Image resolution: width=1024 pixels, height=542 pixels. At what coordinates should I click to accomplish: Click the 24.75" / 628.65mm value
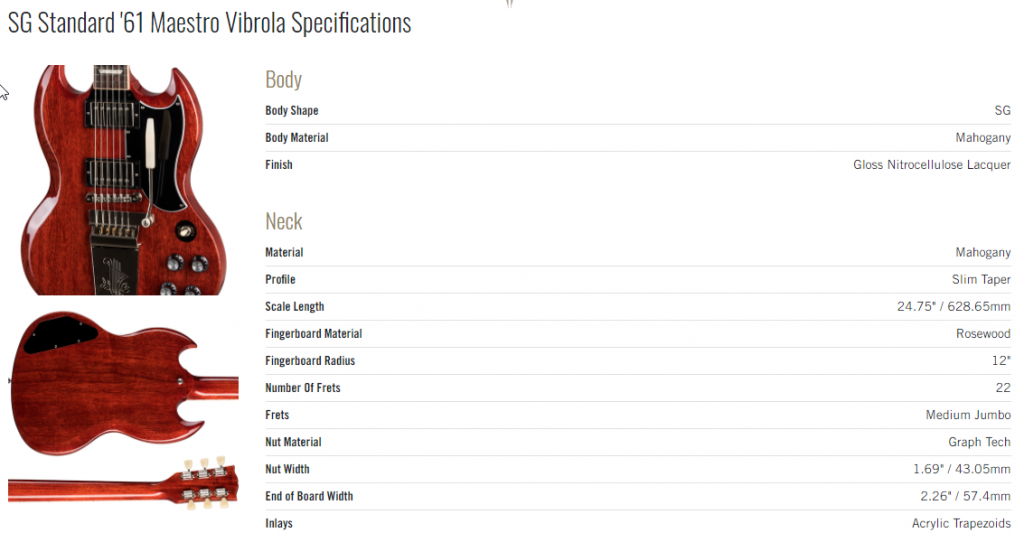tap(953, 306)
